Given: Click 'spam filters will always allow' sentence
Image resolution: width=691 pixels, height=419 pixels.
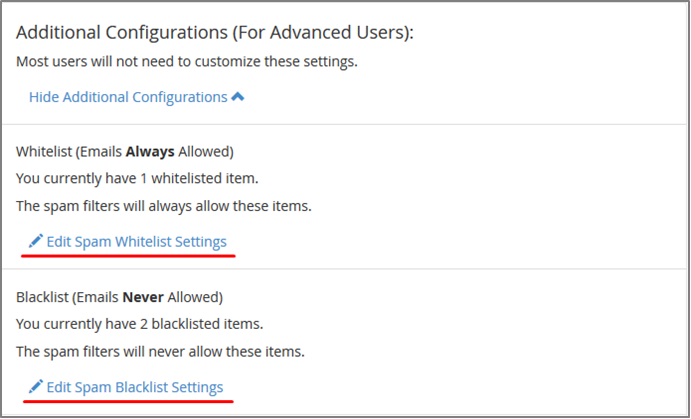Looking at the screenshot, I should (164, 206).
